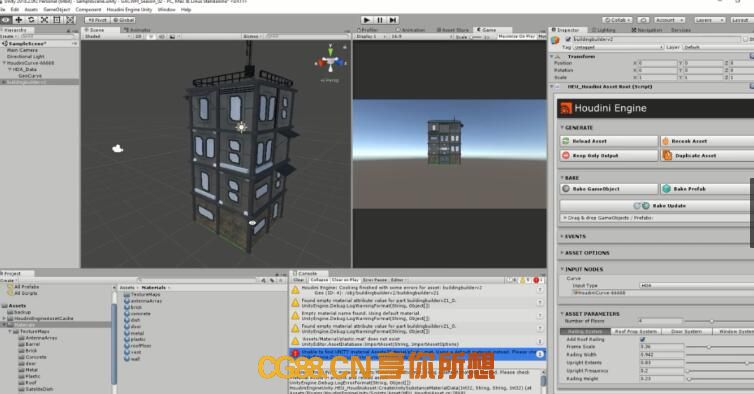
Task: Collapse the GENERATE section
Action: coord(577,127)
